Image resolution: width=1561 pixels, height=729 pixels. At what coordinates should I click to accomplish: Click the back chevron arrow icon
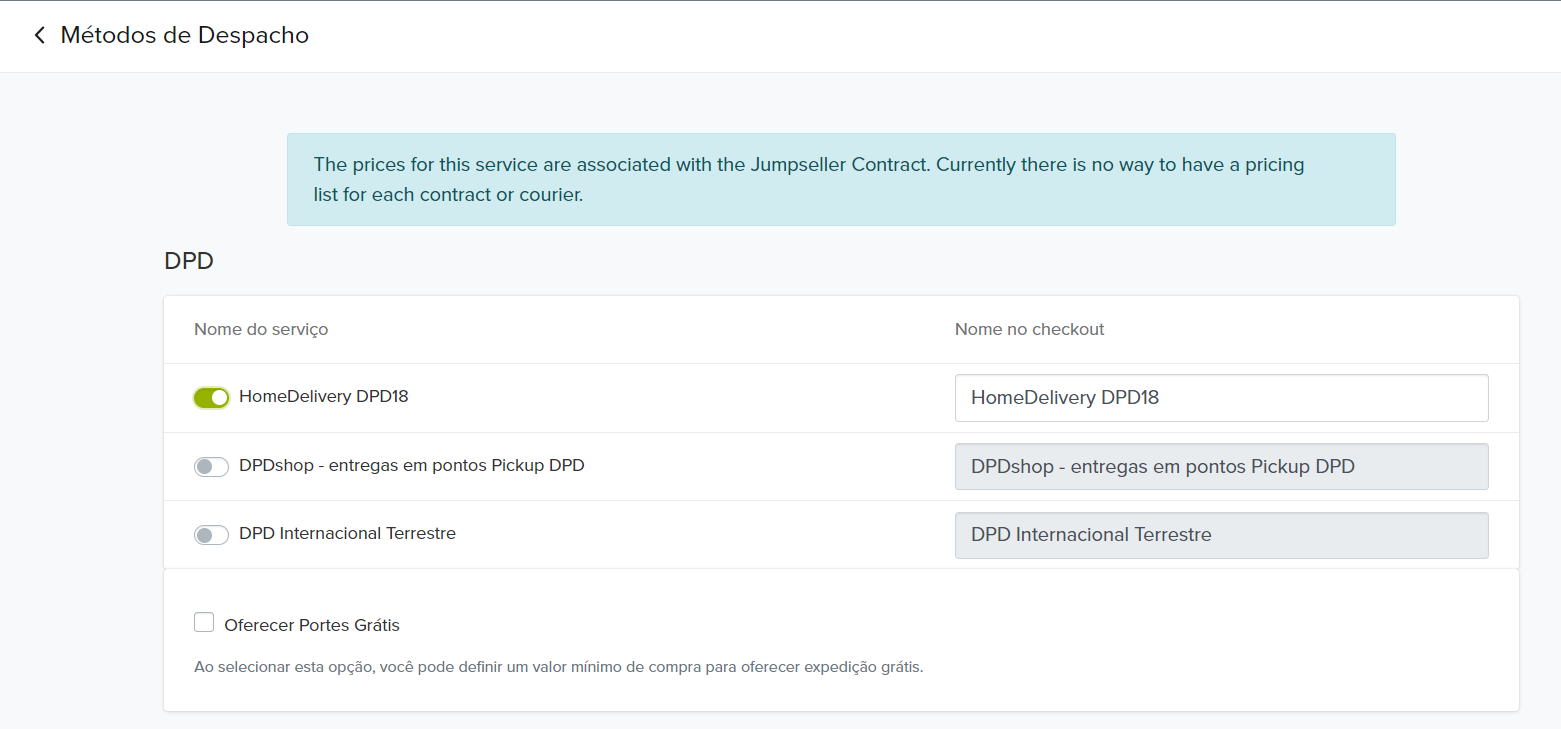click(39, 36)
